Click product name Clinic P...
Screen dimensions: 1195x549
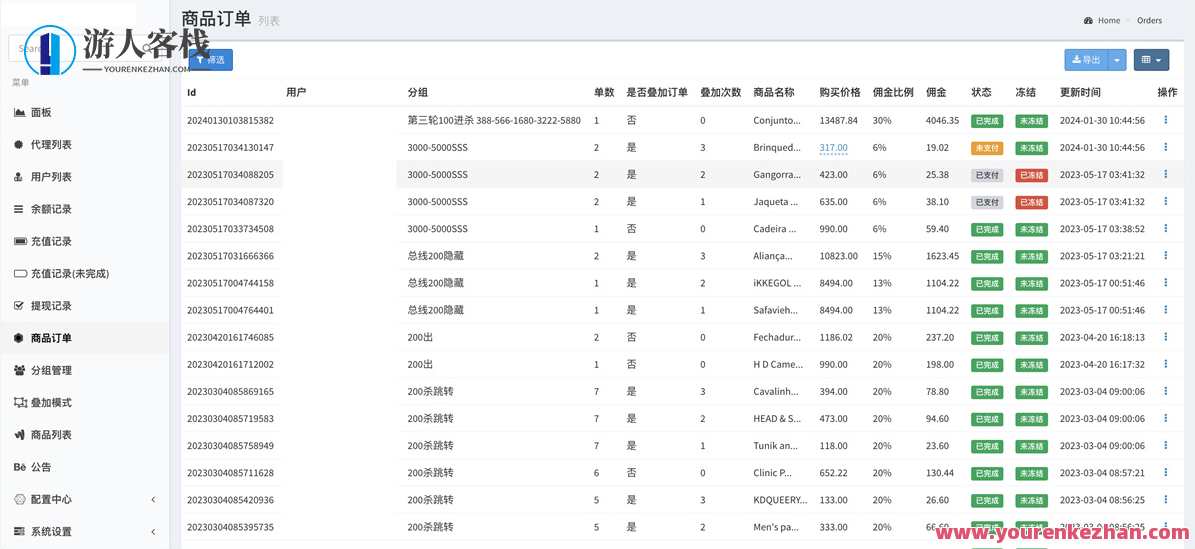(772, 473)
